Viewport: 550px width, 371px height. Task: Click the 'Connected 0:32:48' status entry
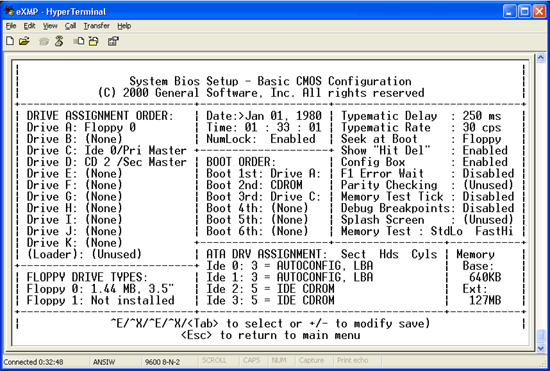[x=34, y=362]
